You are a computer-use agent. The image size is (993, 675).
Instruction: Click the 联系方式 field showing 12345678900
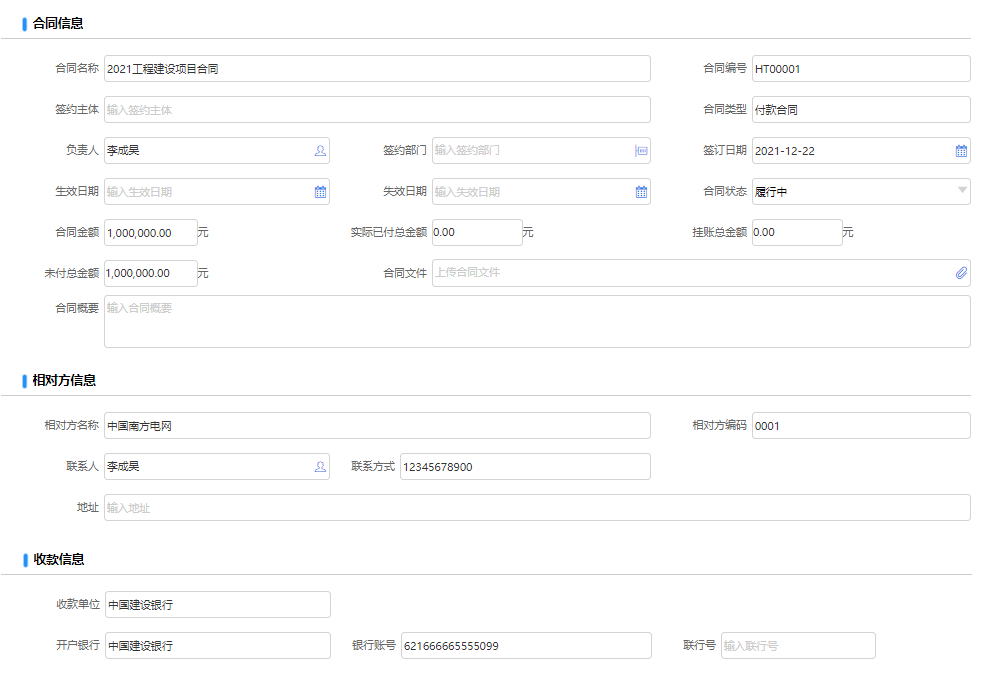pos(525,467)
